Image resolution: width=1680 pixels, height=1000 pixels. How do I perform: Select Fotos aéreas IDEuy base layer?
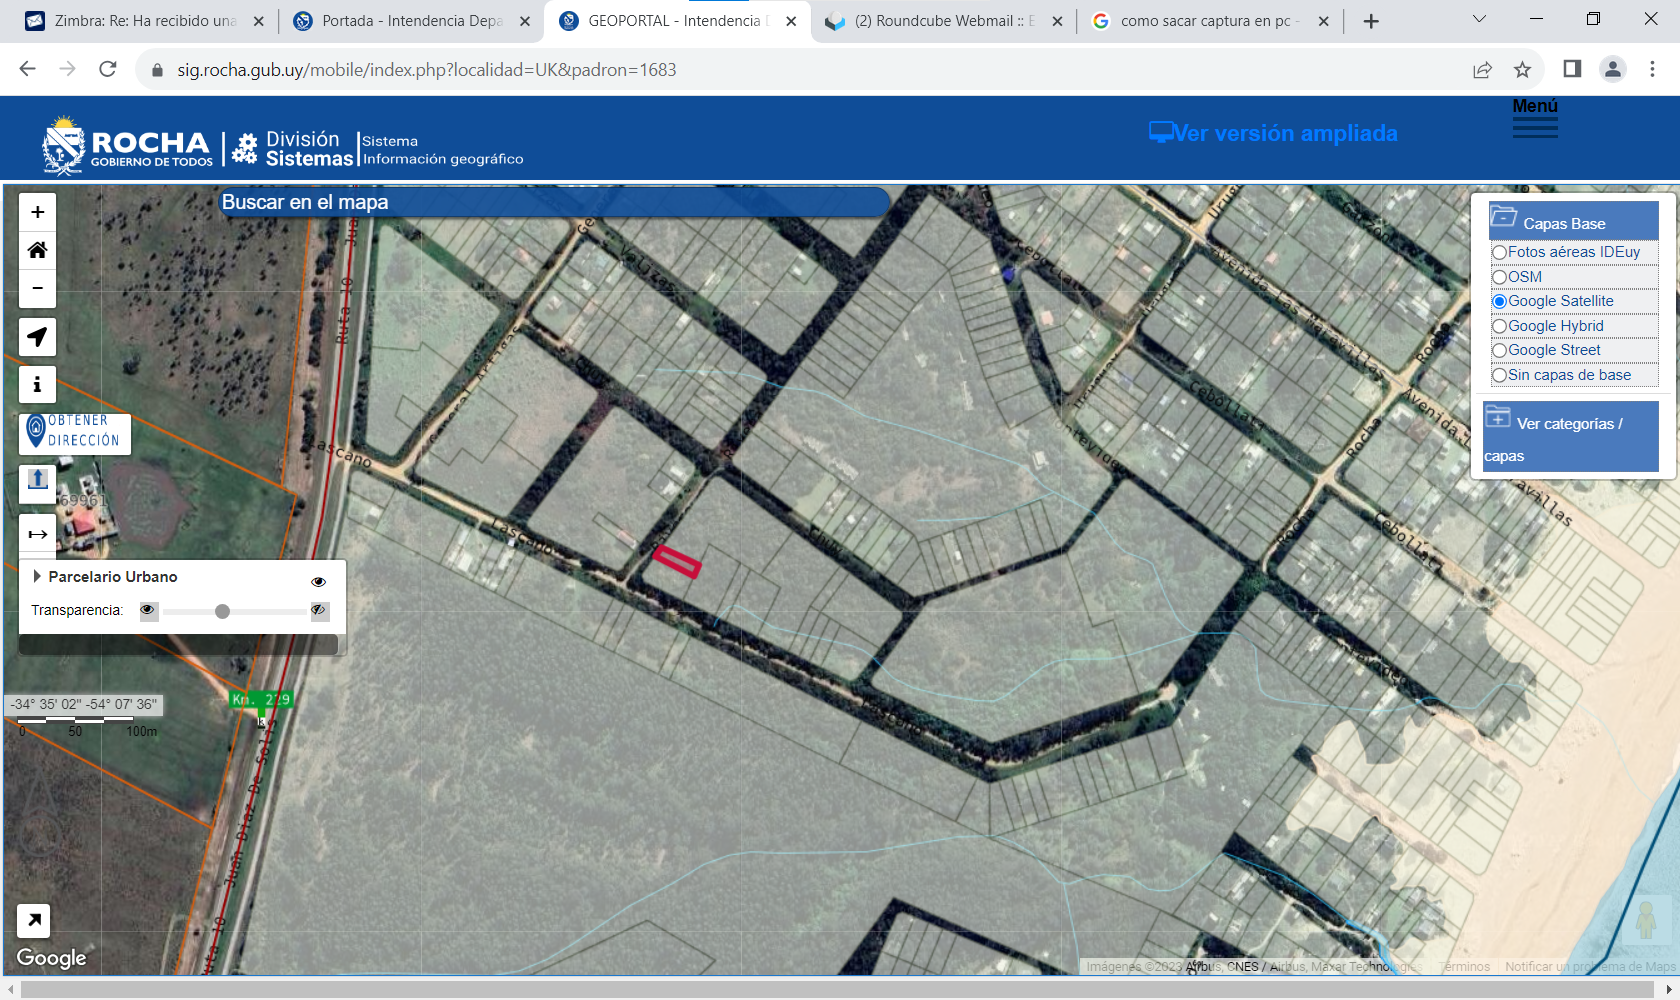tap(1499, 253)
